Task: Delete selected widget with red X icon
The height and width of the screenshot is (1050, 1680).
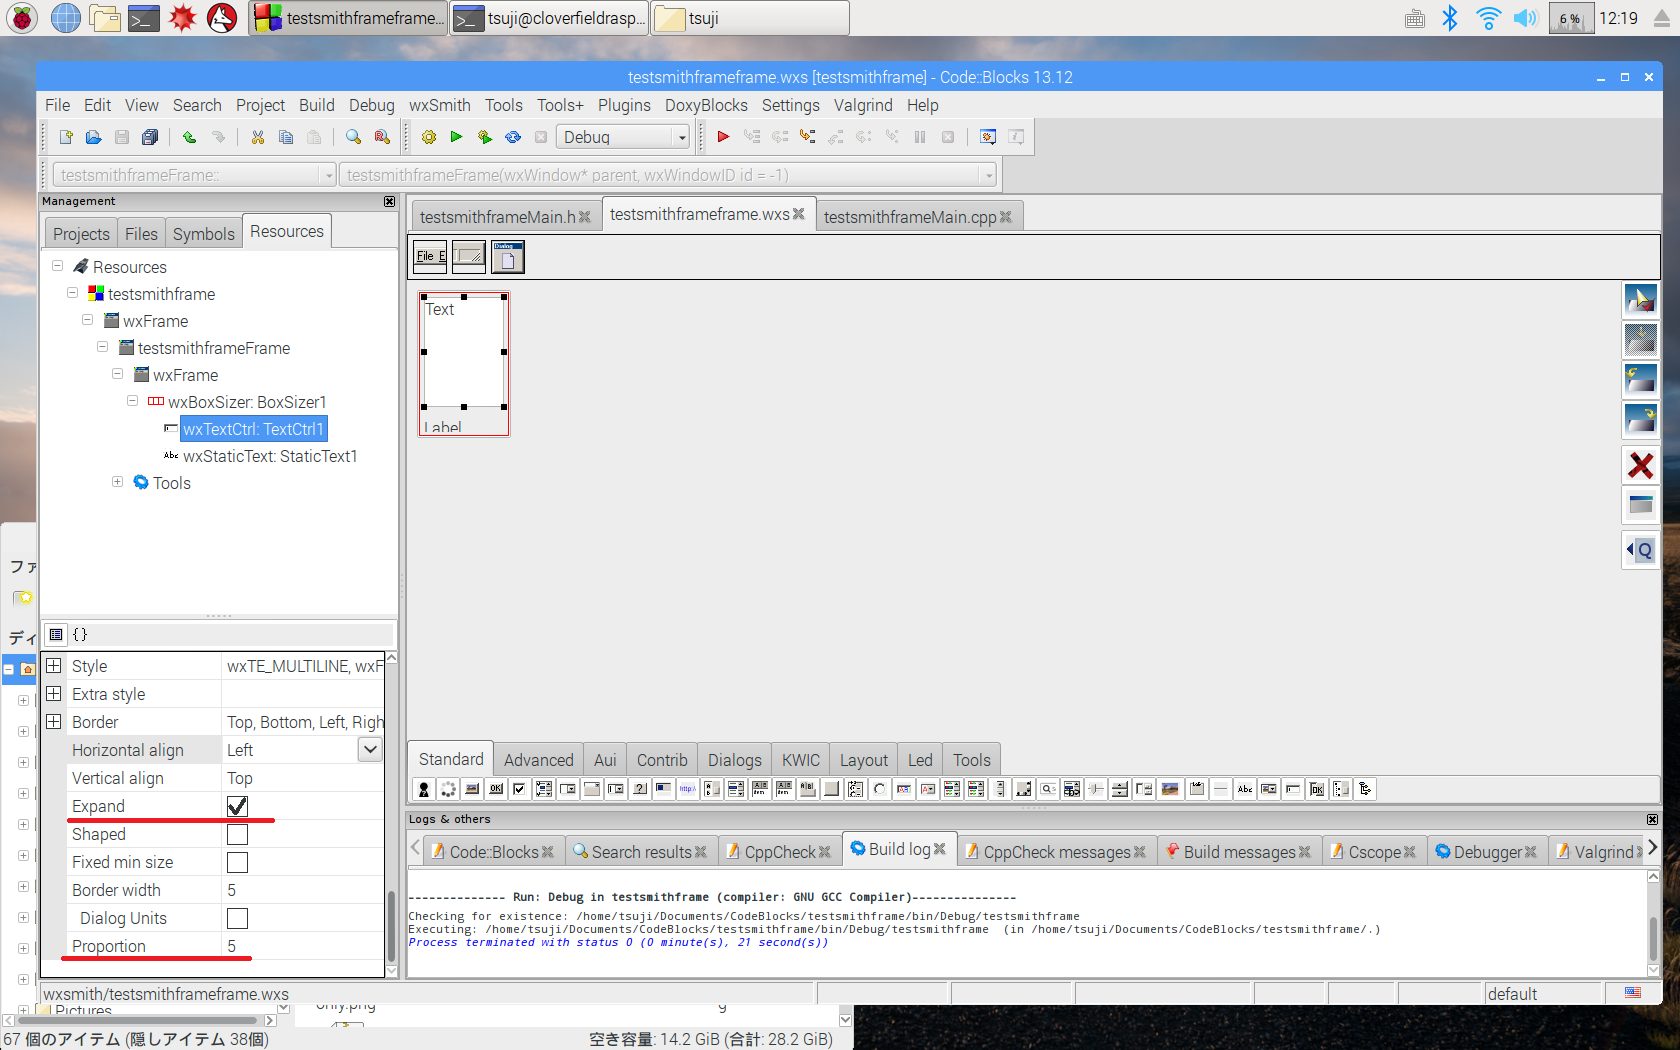Action: tap(1641, 465)
